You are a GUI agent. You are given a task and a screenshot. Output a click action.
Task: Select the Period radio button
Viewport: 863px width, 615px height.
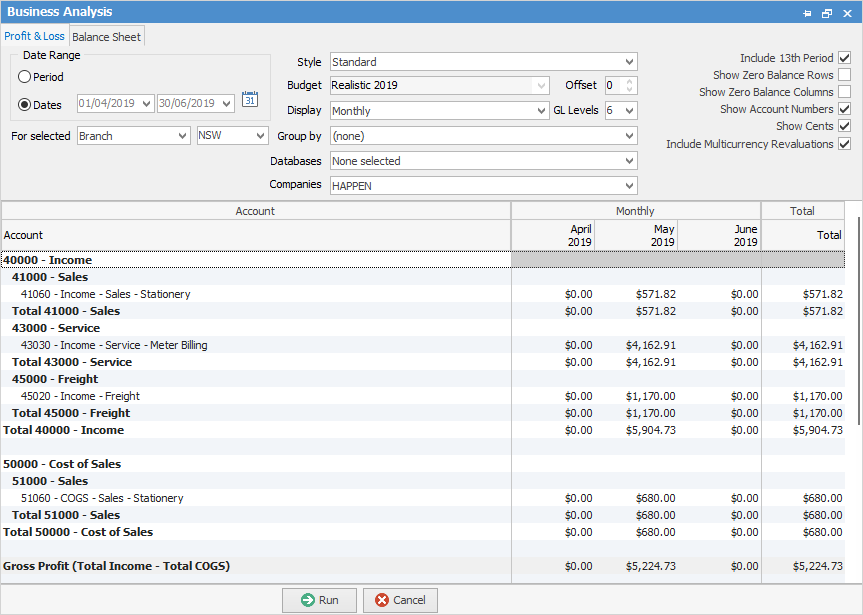[x=25, y=77]
